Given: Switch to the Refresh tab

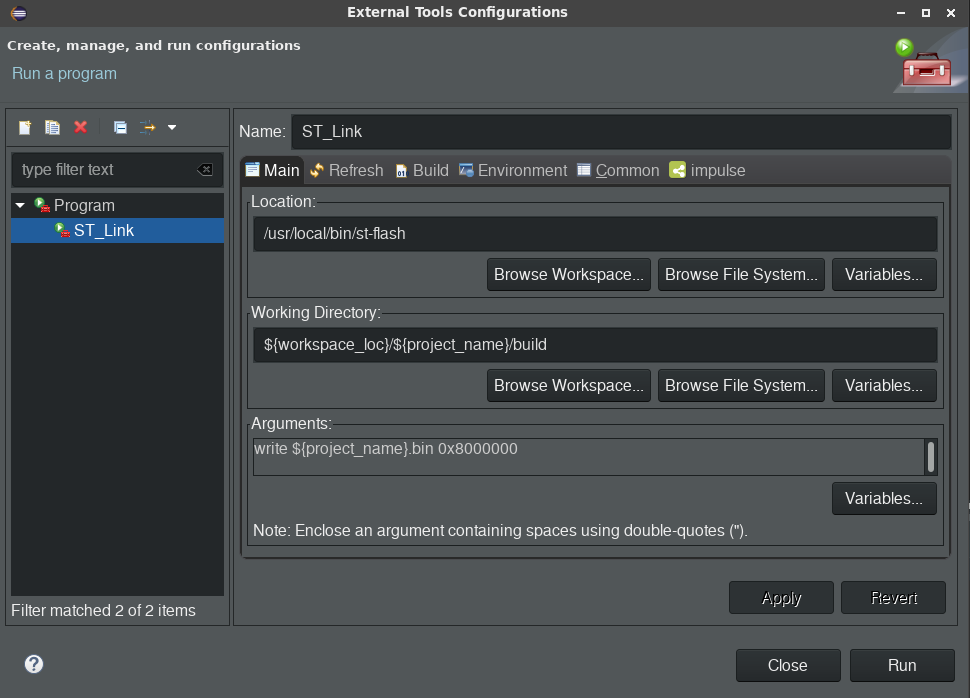Looking at the screenshot, I should tap(346, 170).
